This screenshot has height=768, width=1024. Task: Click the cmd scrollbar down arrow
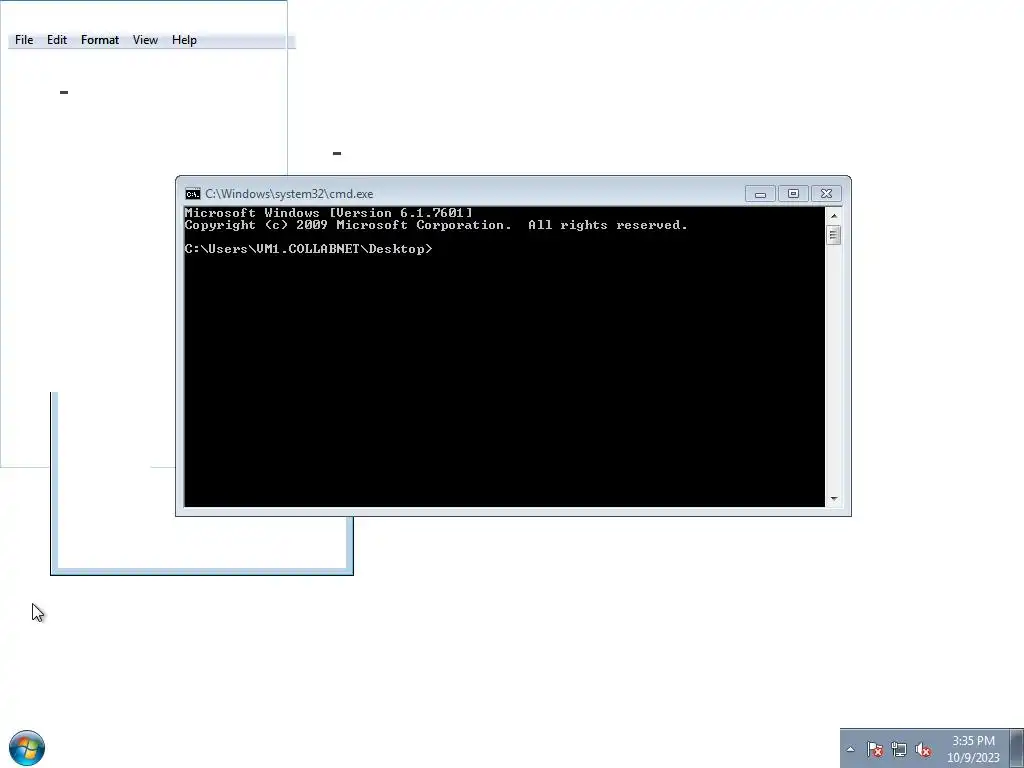(x=834, y=499)
